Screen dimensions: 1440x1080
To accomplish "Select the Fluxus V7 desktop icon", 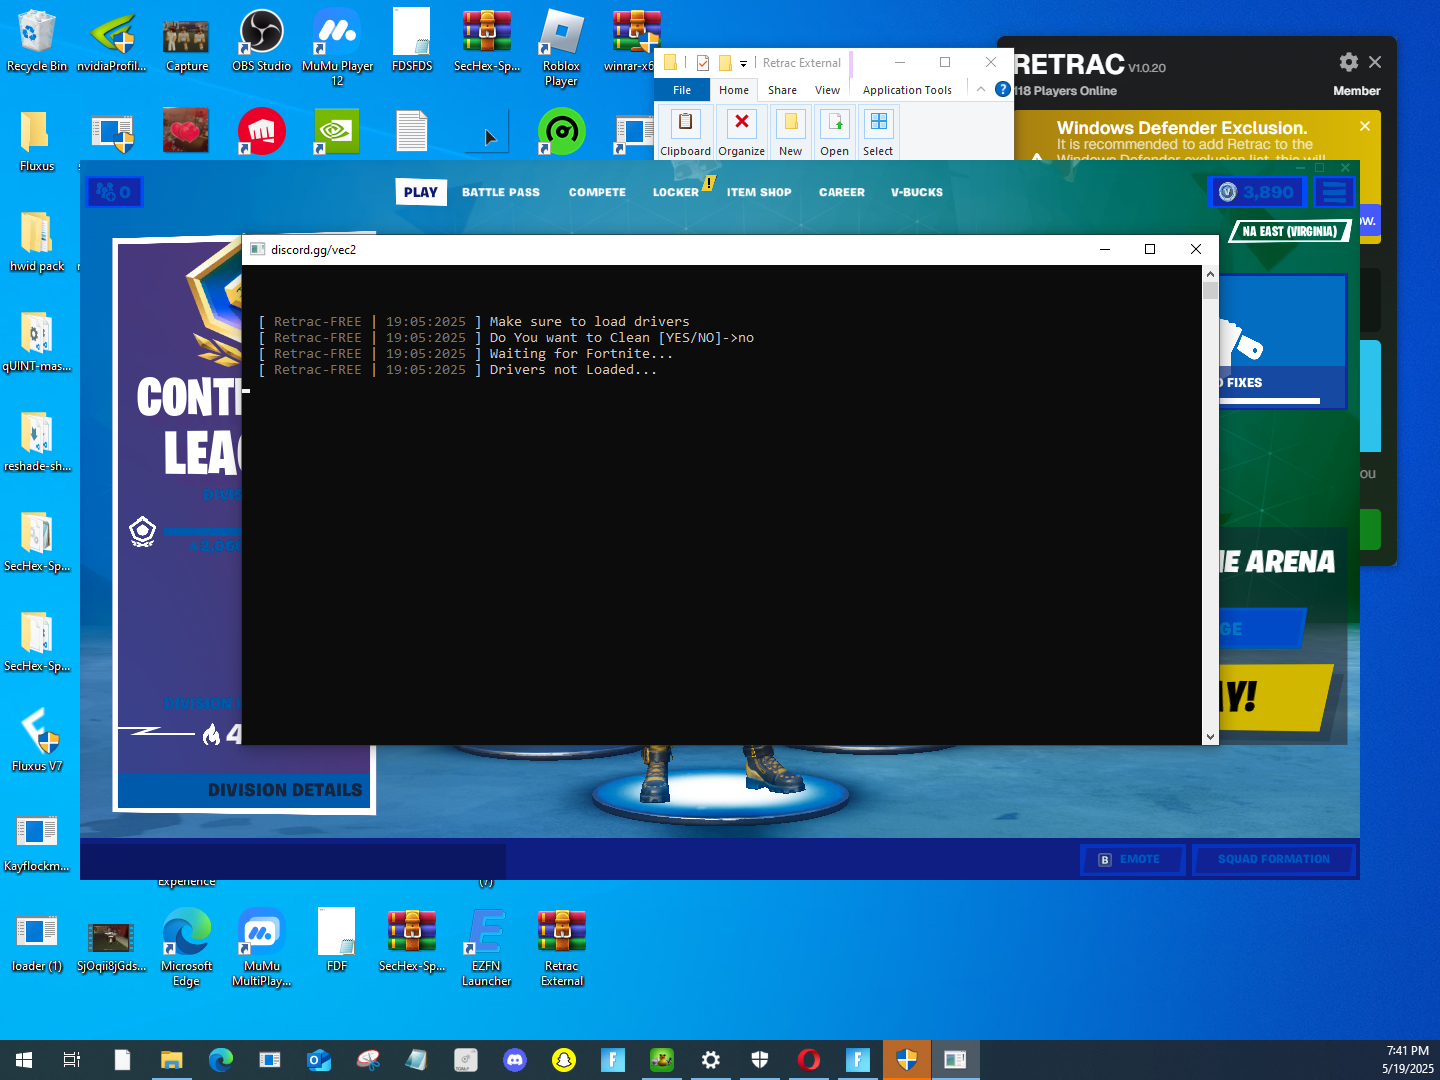I will [x=37, y=741].
